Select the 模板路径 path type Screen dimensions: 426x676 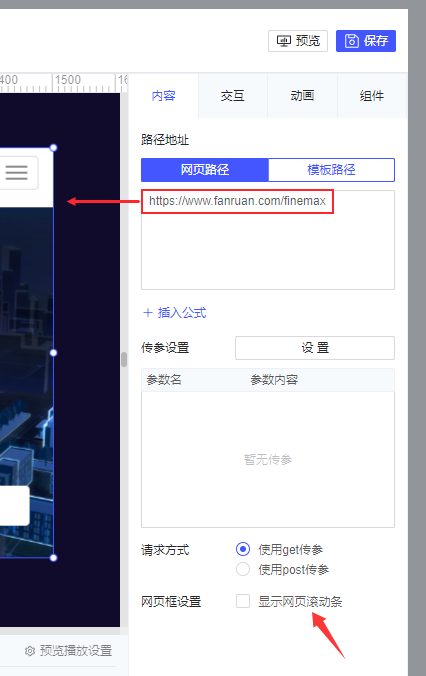[331, 170]
